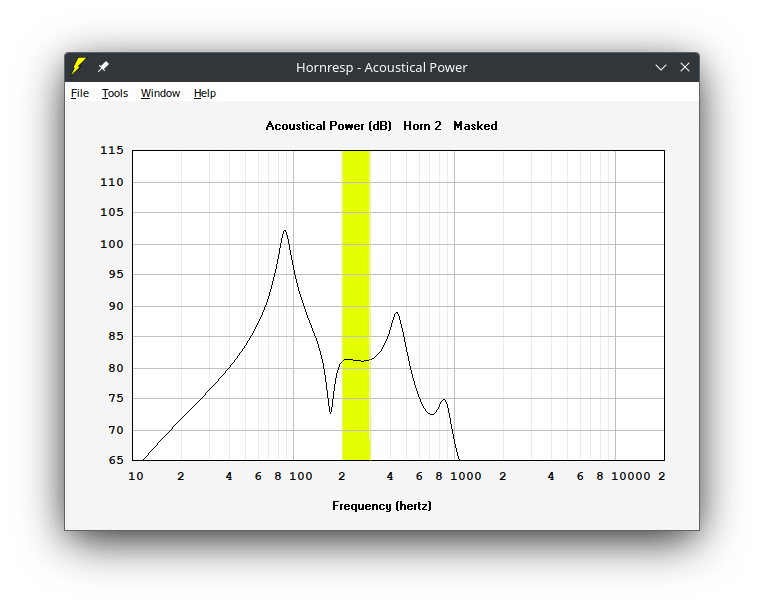Click the chart title 'Acoustical Power (dB)'

(x=328, y=126)
